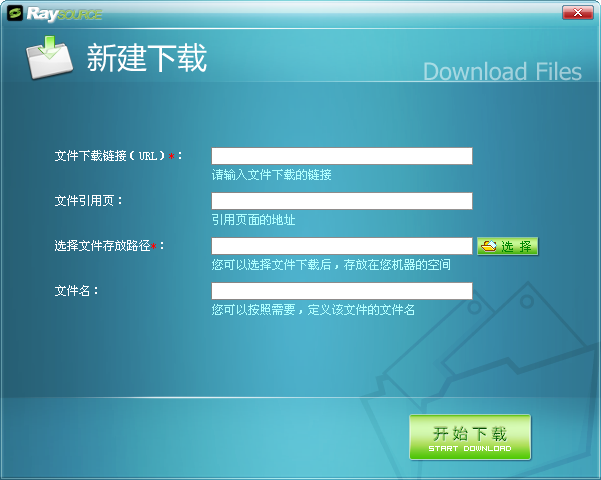Click the 选择文件存放路径 label
Image resolution: width=601 pixels, height=480 pixels.
point(109,246)
